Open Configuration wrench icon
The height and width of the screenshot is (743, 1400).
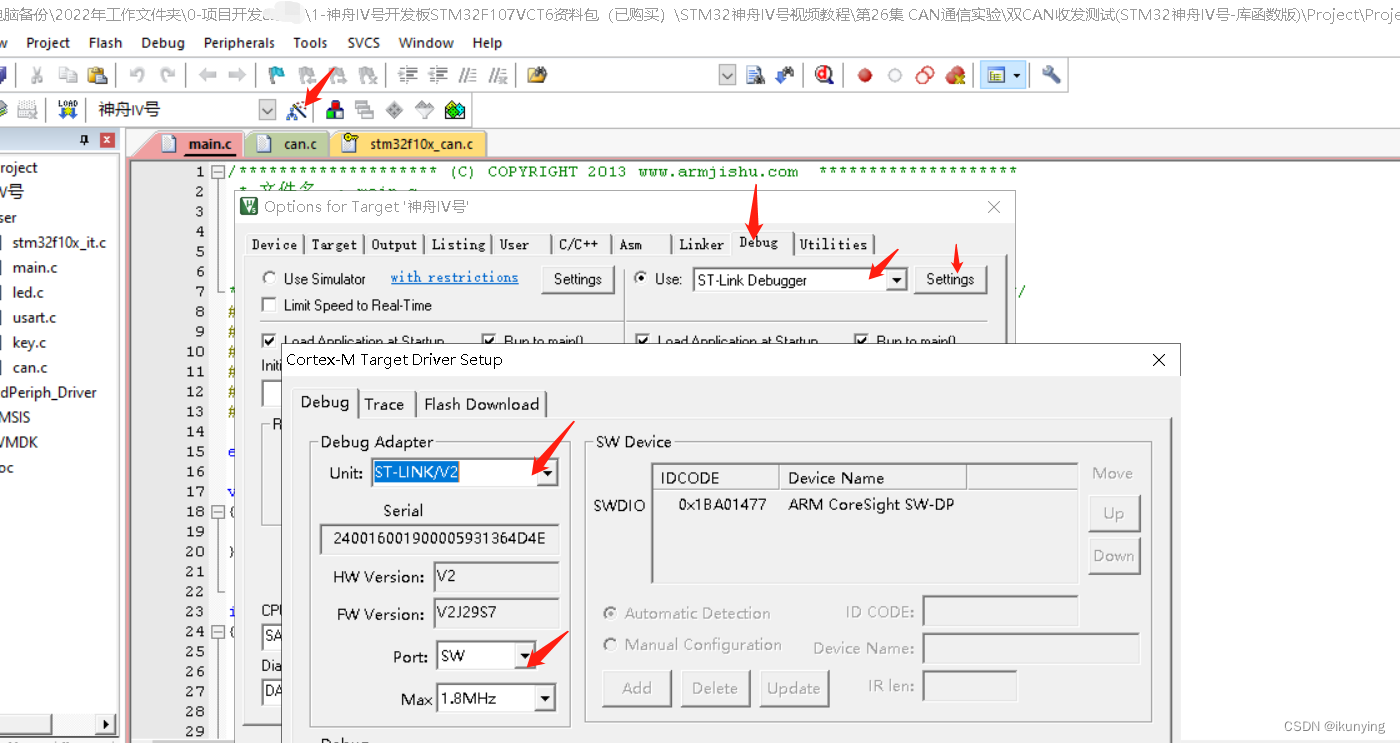click(1051, 75)
